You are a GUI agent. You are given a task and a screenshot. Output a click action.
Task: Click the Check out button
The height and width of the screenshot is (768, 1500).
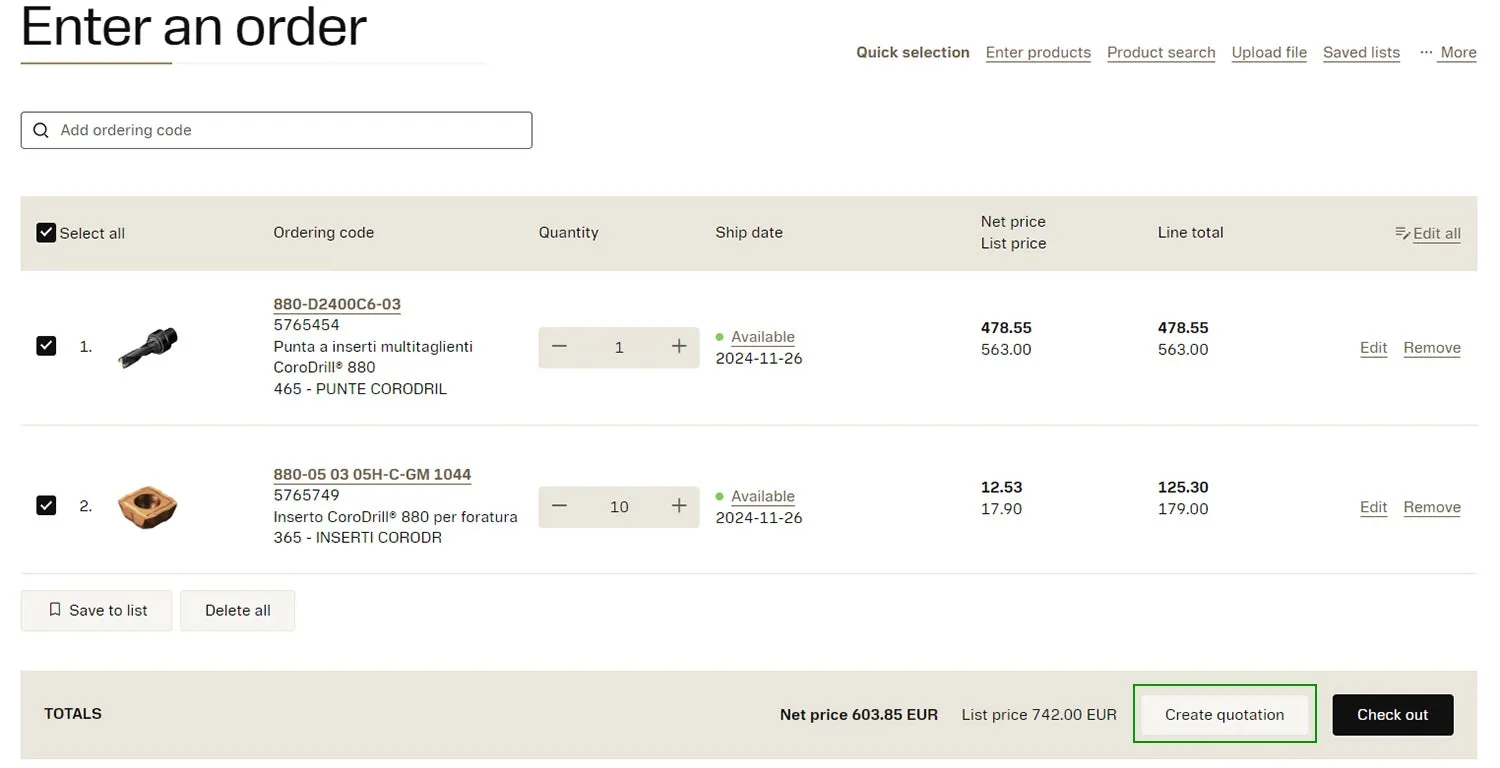pyautogui.click(x=1392, y=714)
